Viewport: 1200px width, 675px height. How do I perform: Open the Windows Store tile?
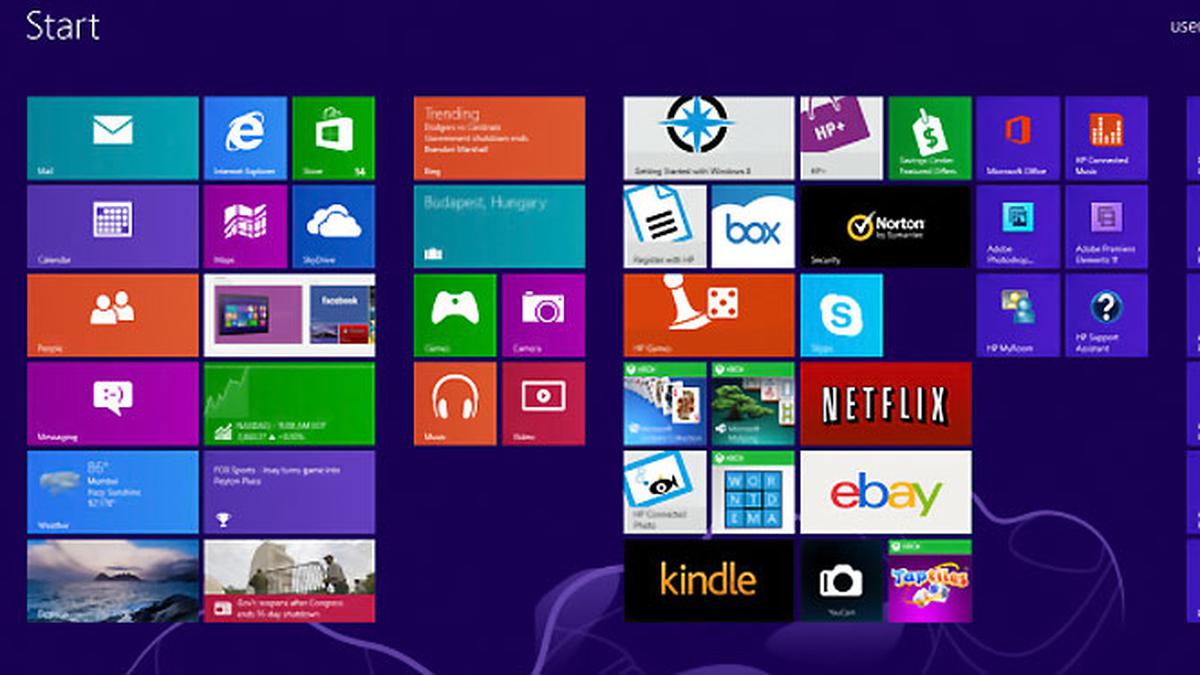pyautogui.click(x=333, y=138)
